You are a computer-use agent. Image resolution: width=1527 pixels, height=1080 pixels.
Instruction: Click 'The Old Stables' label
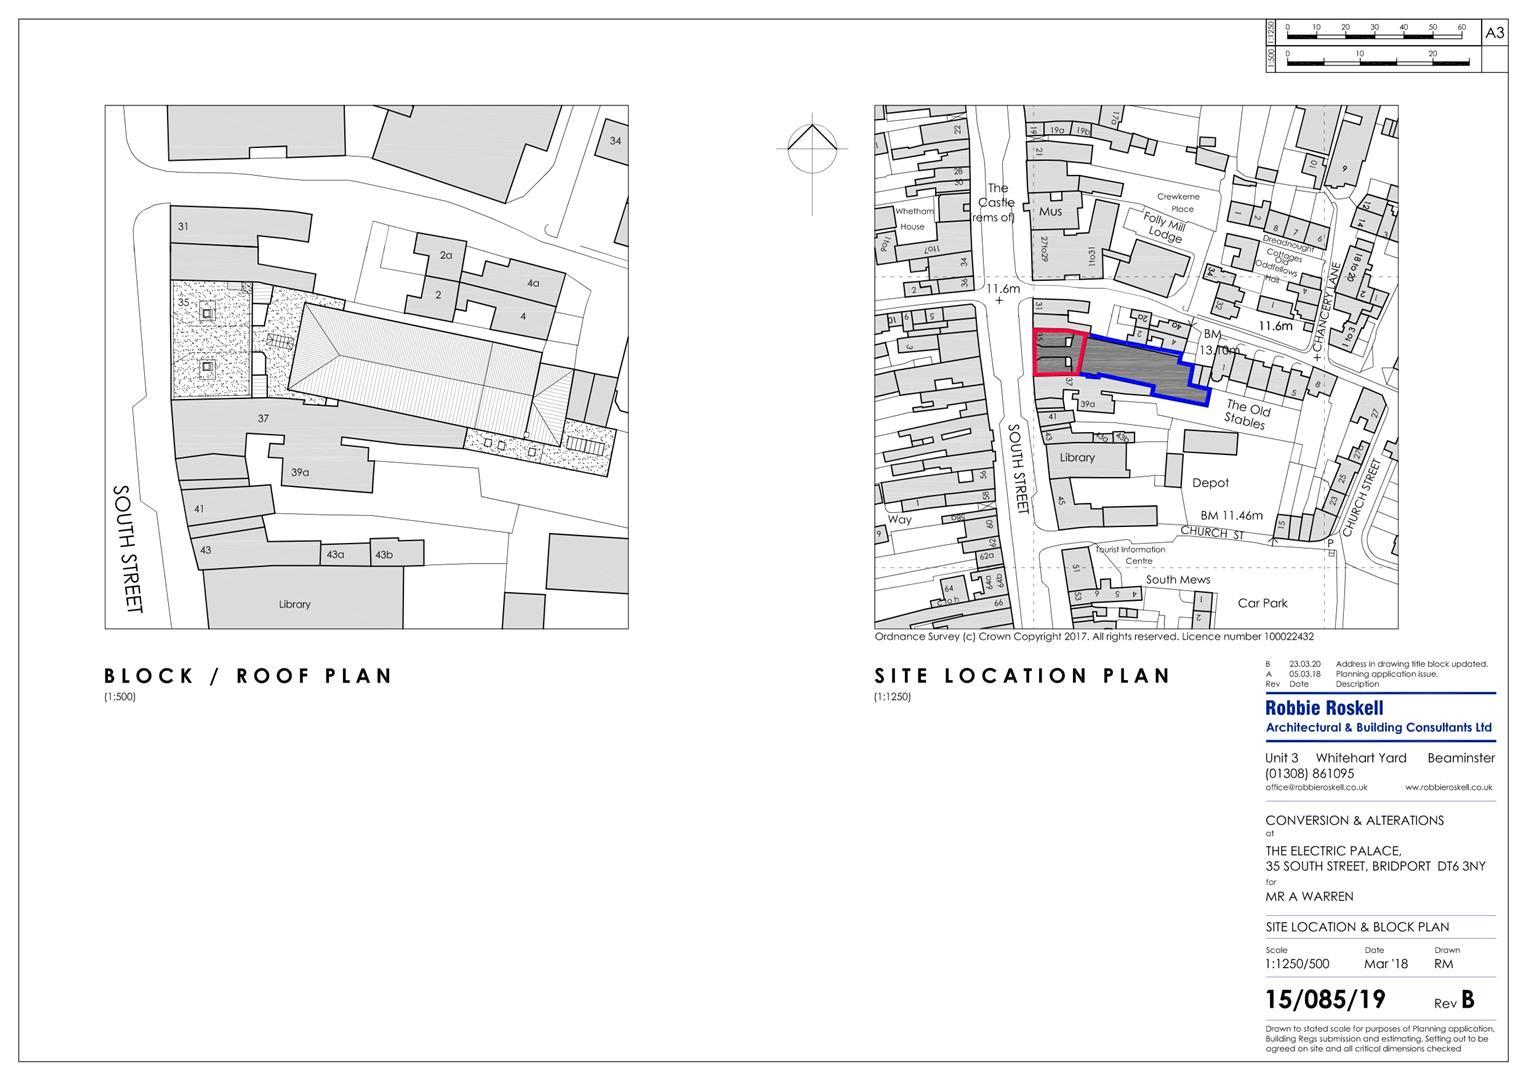(x=1247, y=415)
